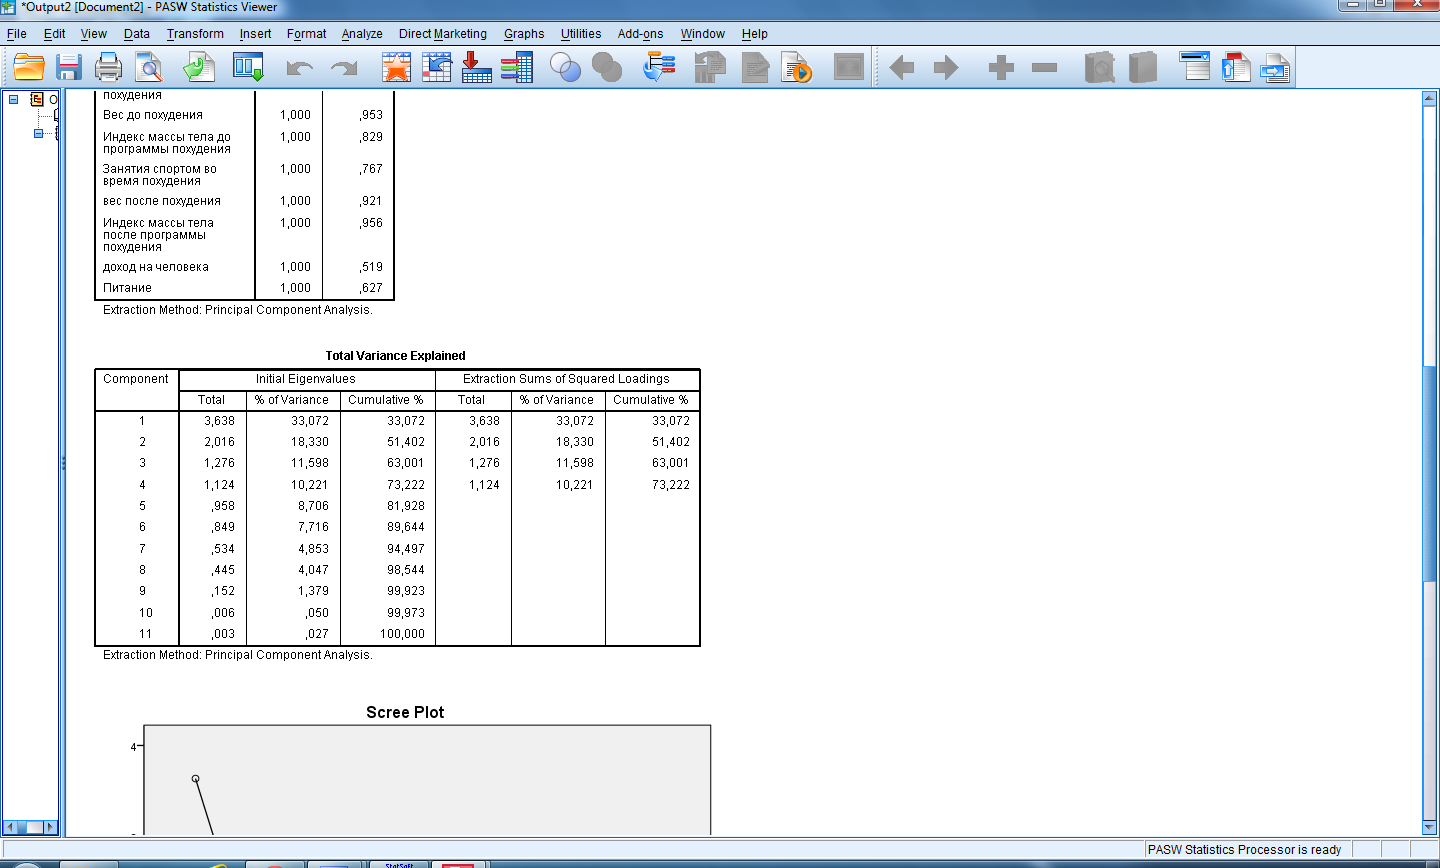Viewport: 1440px width, 868px height.
Task: Click the Scree Plot chart title
Action: click(x=405, y=712)
